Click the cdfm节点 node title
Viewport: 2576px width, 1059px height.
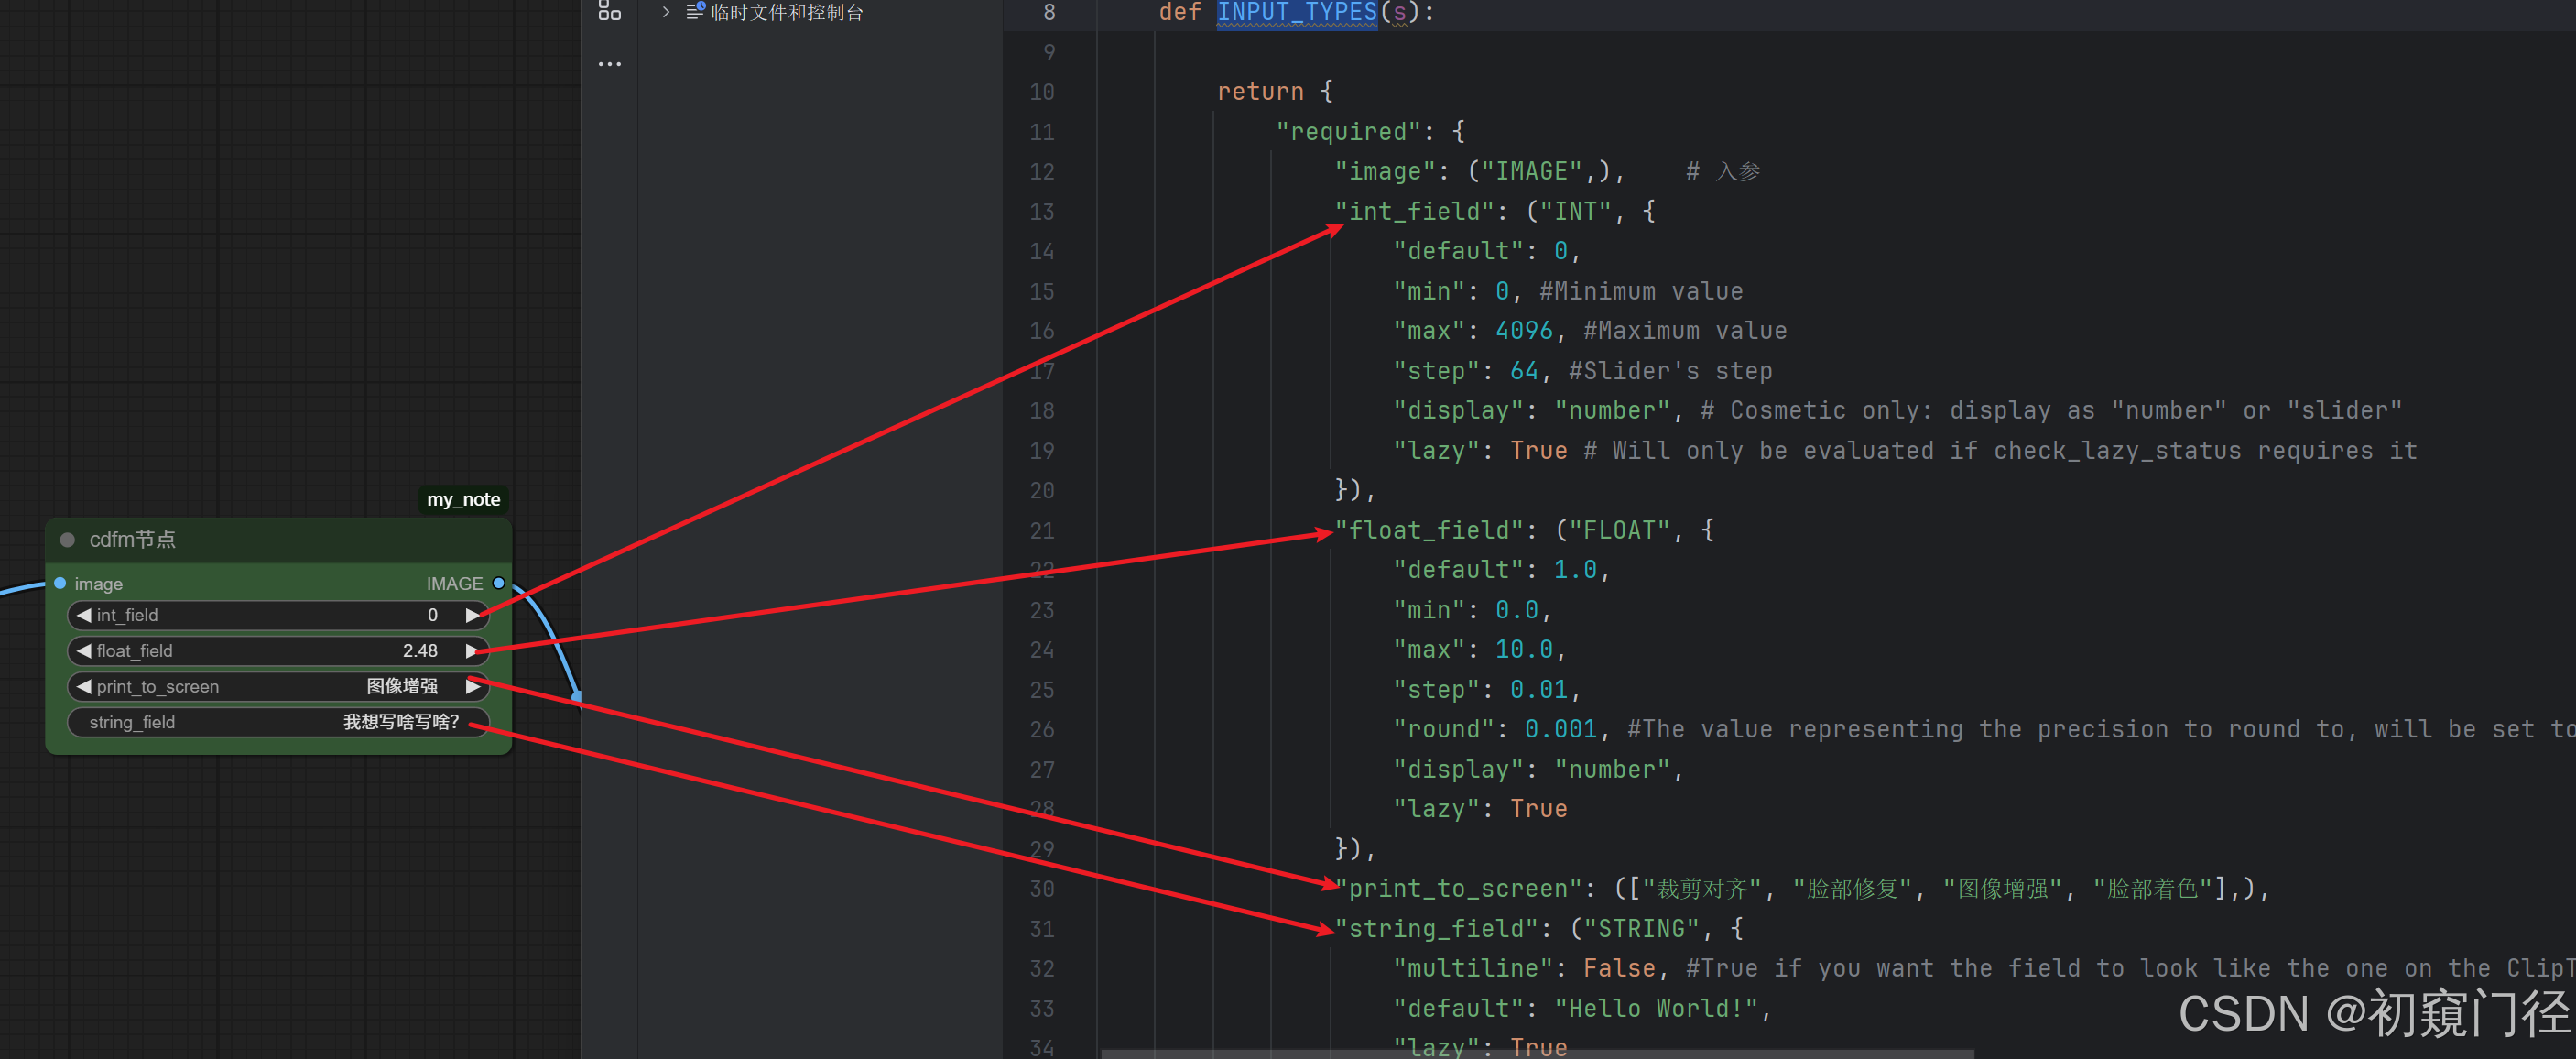point(133,540)
